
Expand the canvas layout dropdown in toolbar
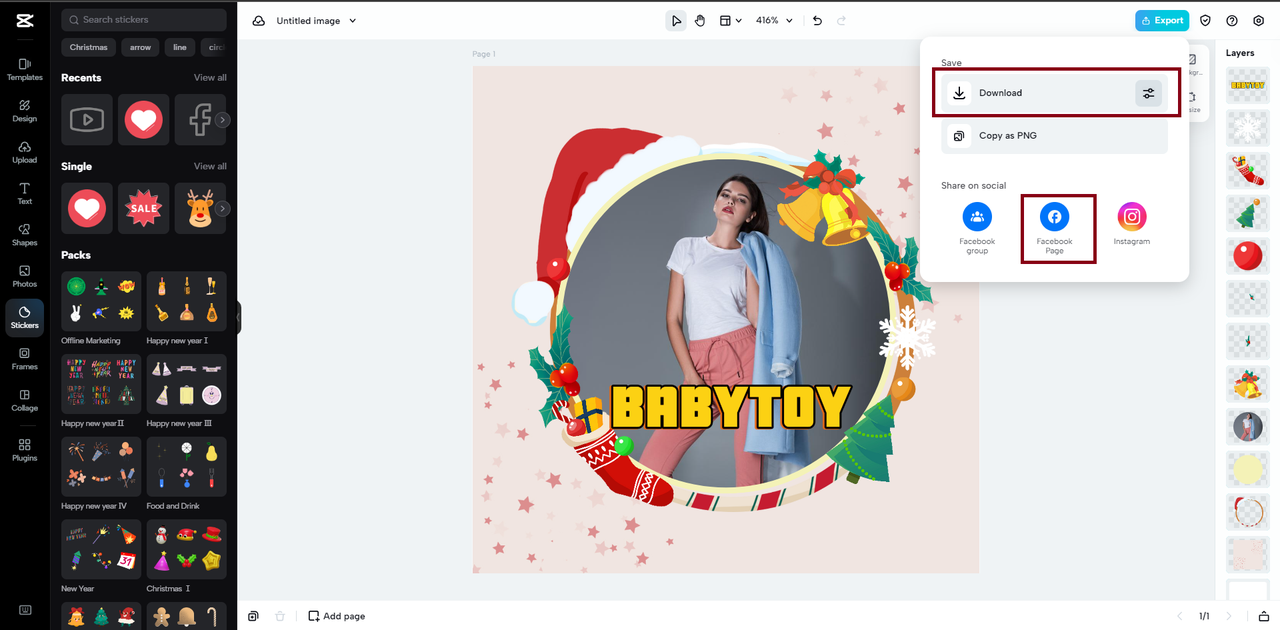tap(730, 21)
